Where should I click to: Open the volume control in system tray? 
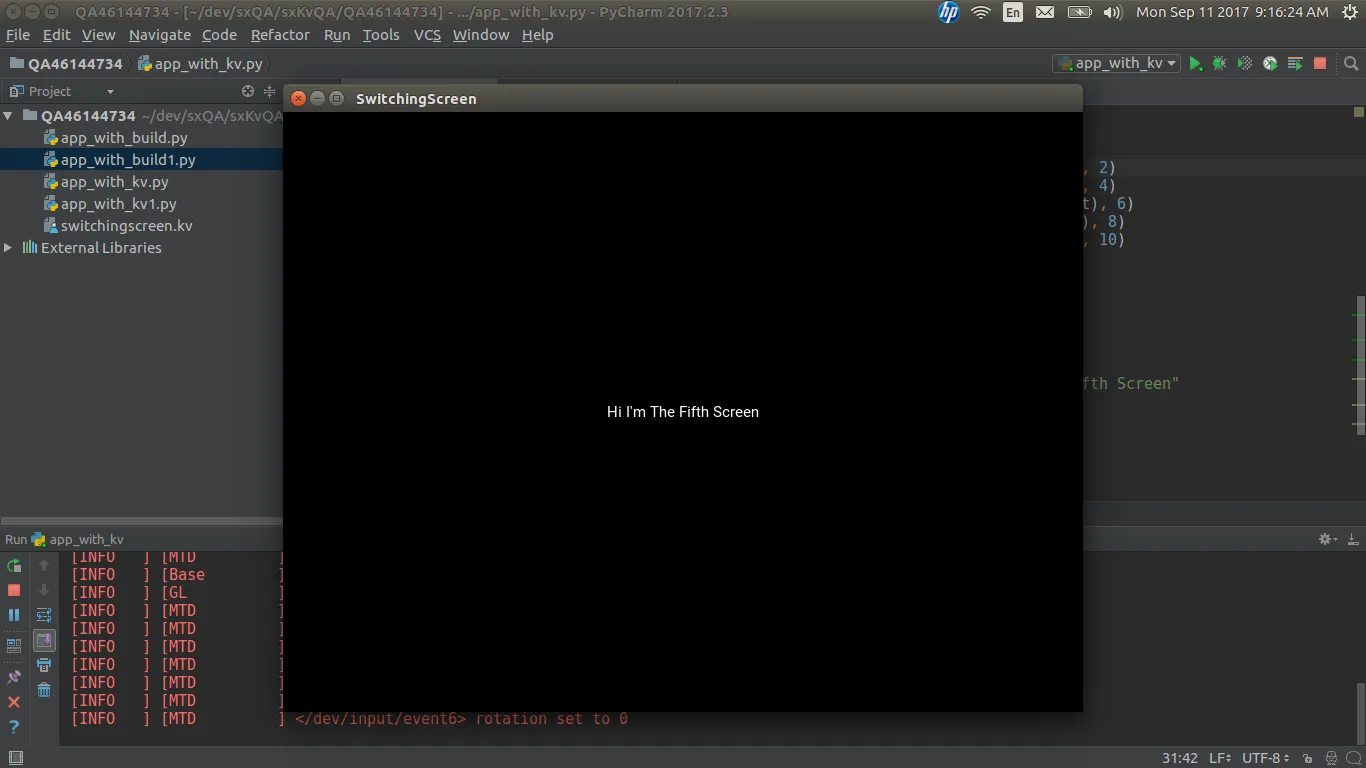pos(1112,12)
